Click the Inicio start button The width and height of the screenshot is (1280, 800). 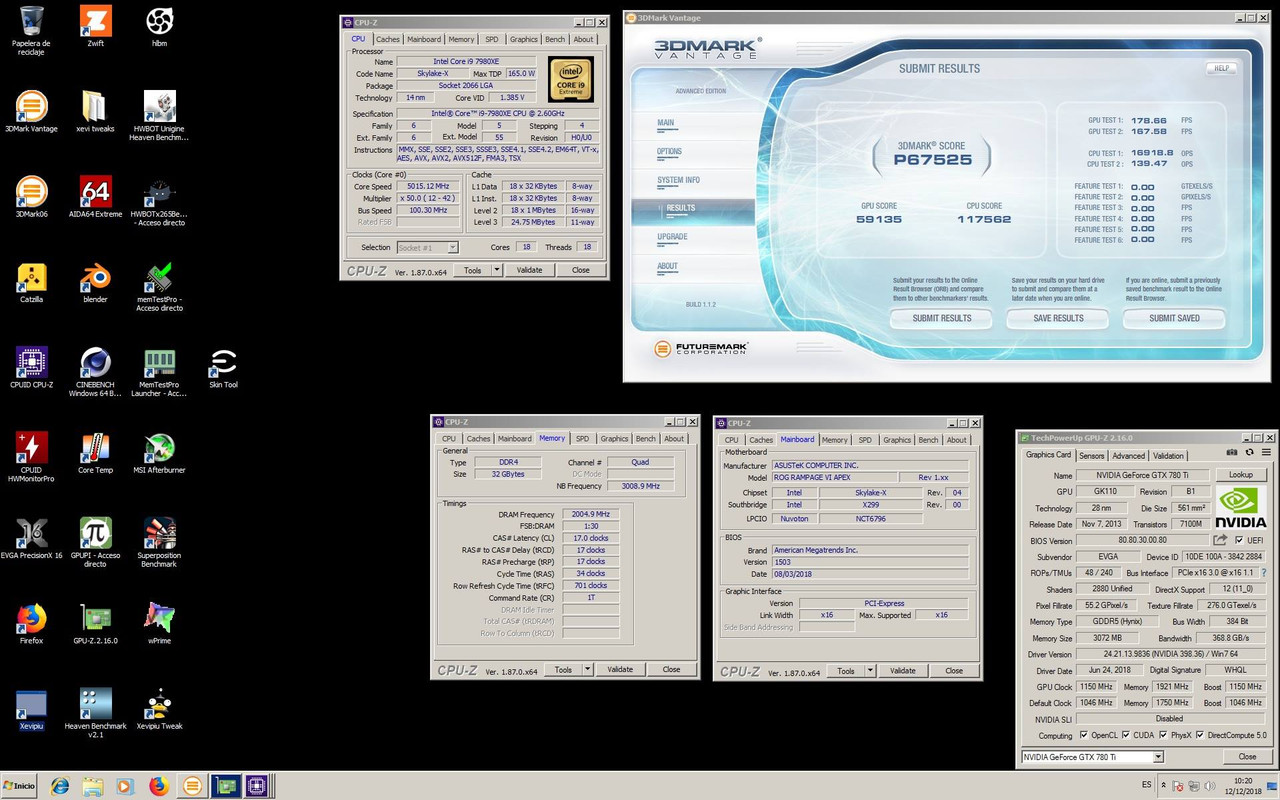point(19,786)
